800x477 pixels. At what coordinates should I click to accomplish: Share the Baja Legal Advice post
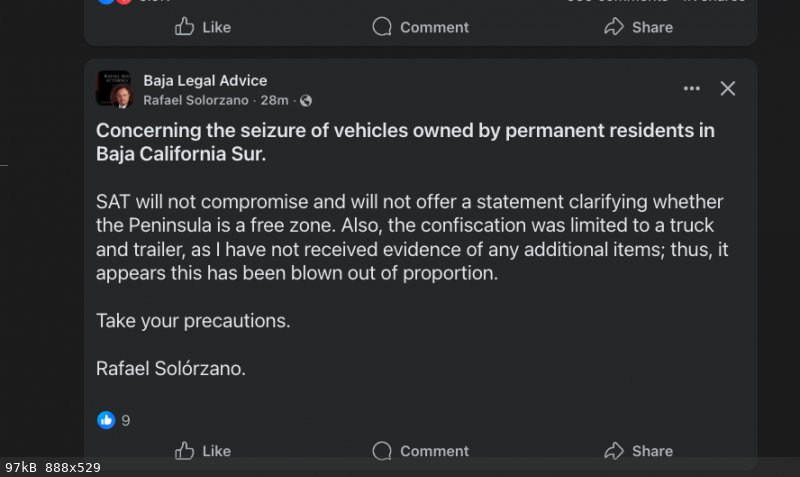[x=638, y=451]
